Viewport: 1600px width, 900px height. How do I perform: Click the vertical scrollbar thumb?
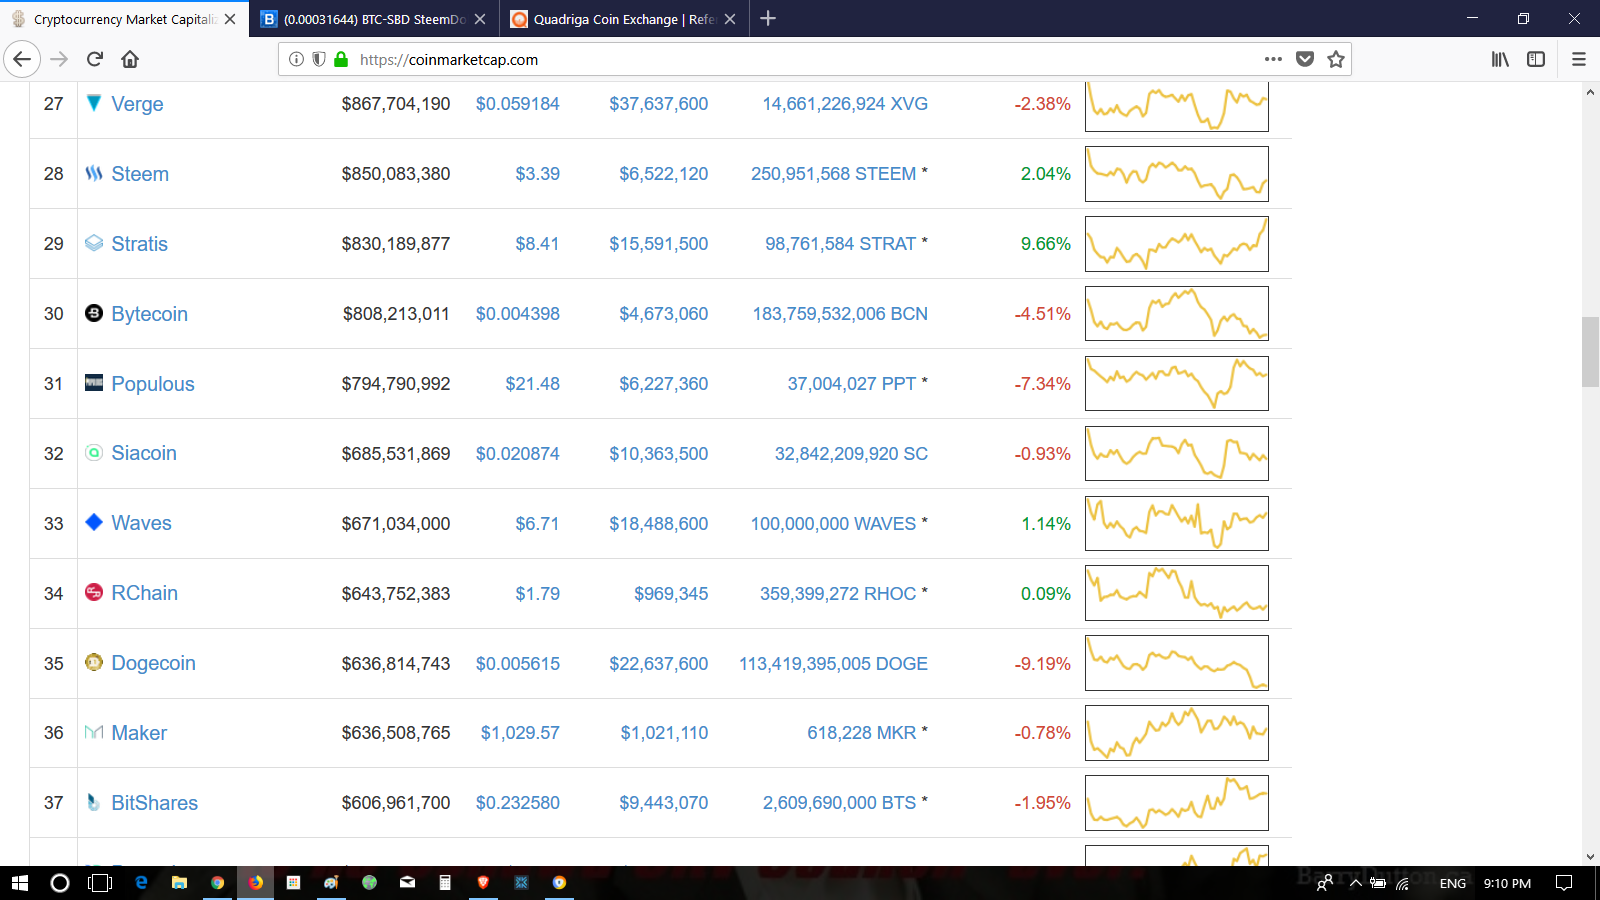pyautogui.click(x=1590, y=351)
